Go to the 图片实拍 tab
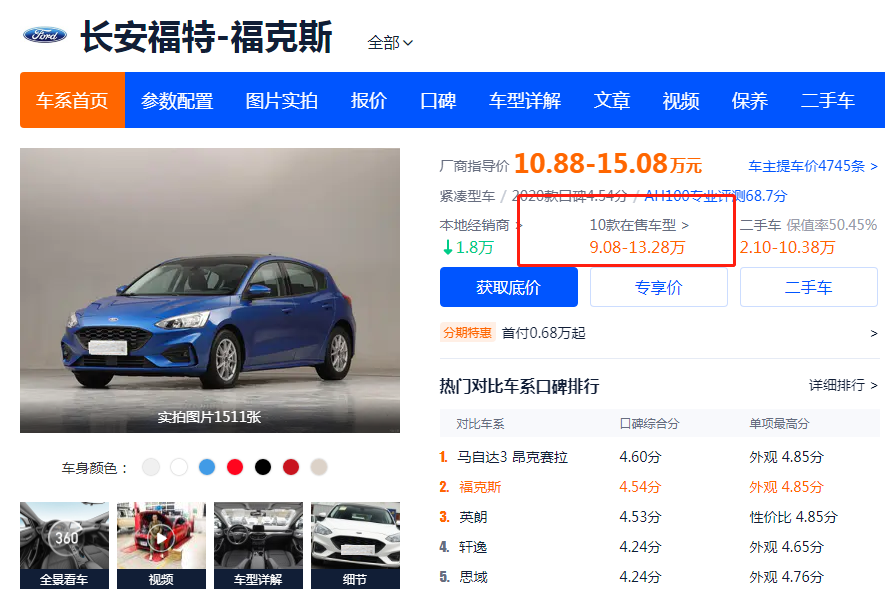Image resolution: width=885 pixels, height=598 pixels. pos(282,100)
